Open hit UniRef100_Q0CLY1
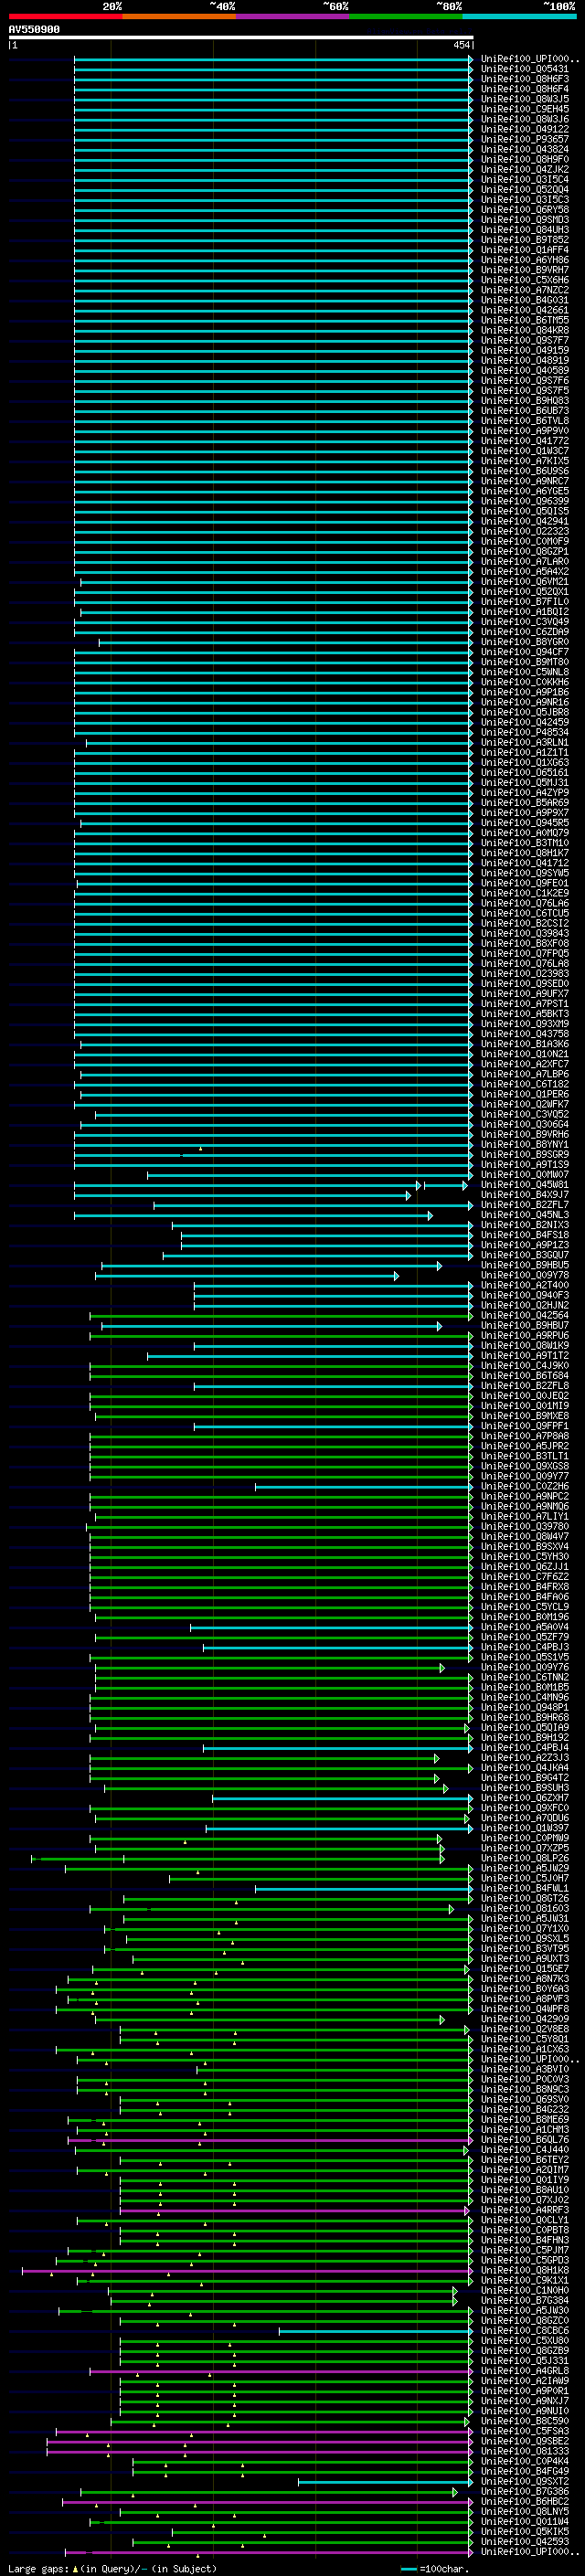 (525, 2220)
